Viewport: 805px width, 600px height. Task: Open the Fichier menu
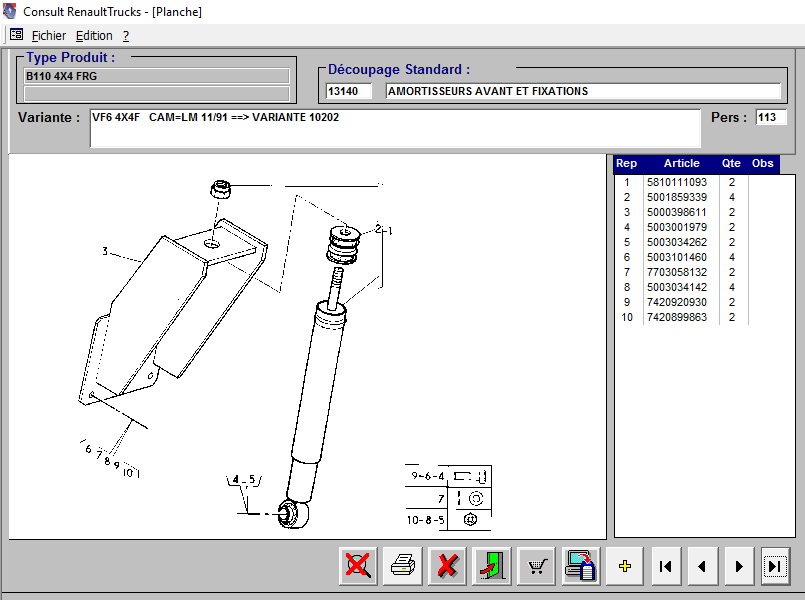tap(49, 35)
